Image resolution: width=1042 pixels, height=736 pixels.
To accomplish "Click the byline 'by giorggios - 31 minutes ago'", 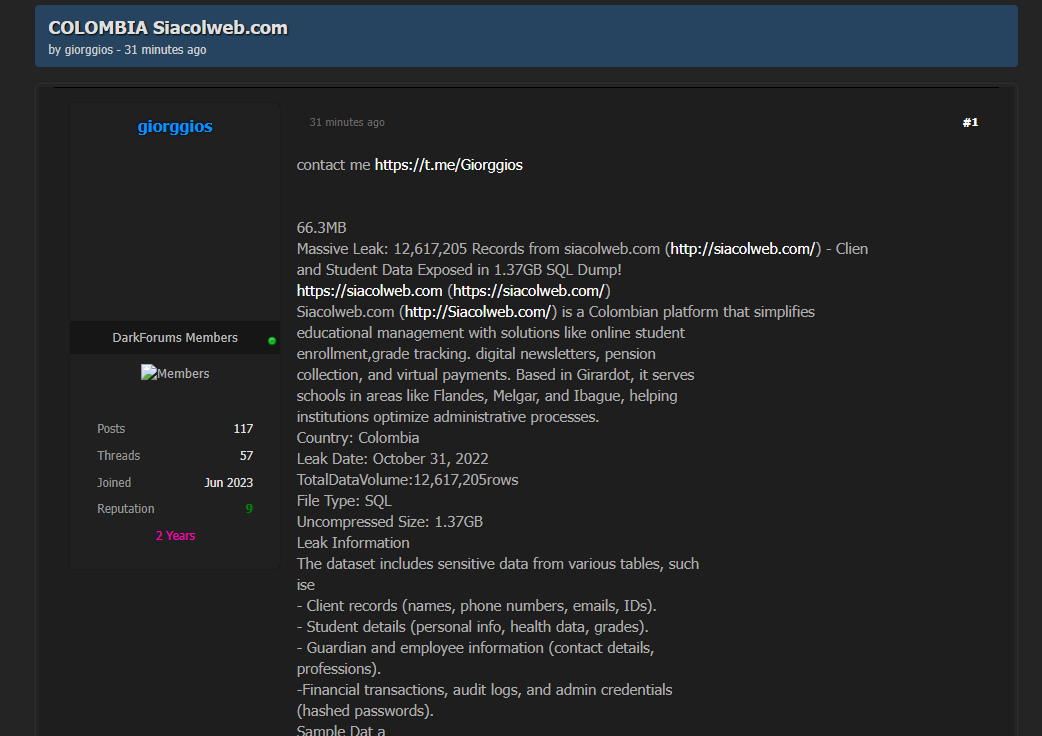I will tap(128, 50).
